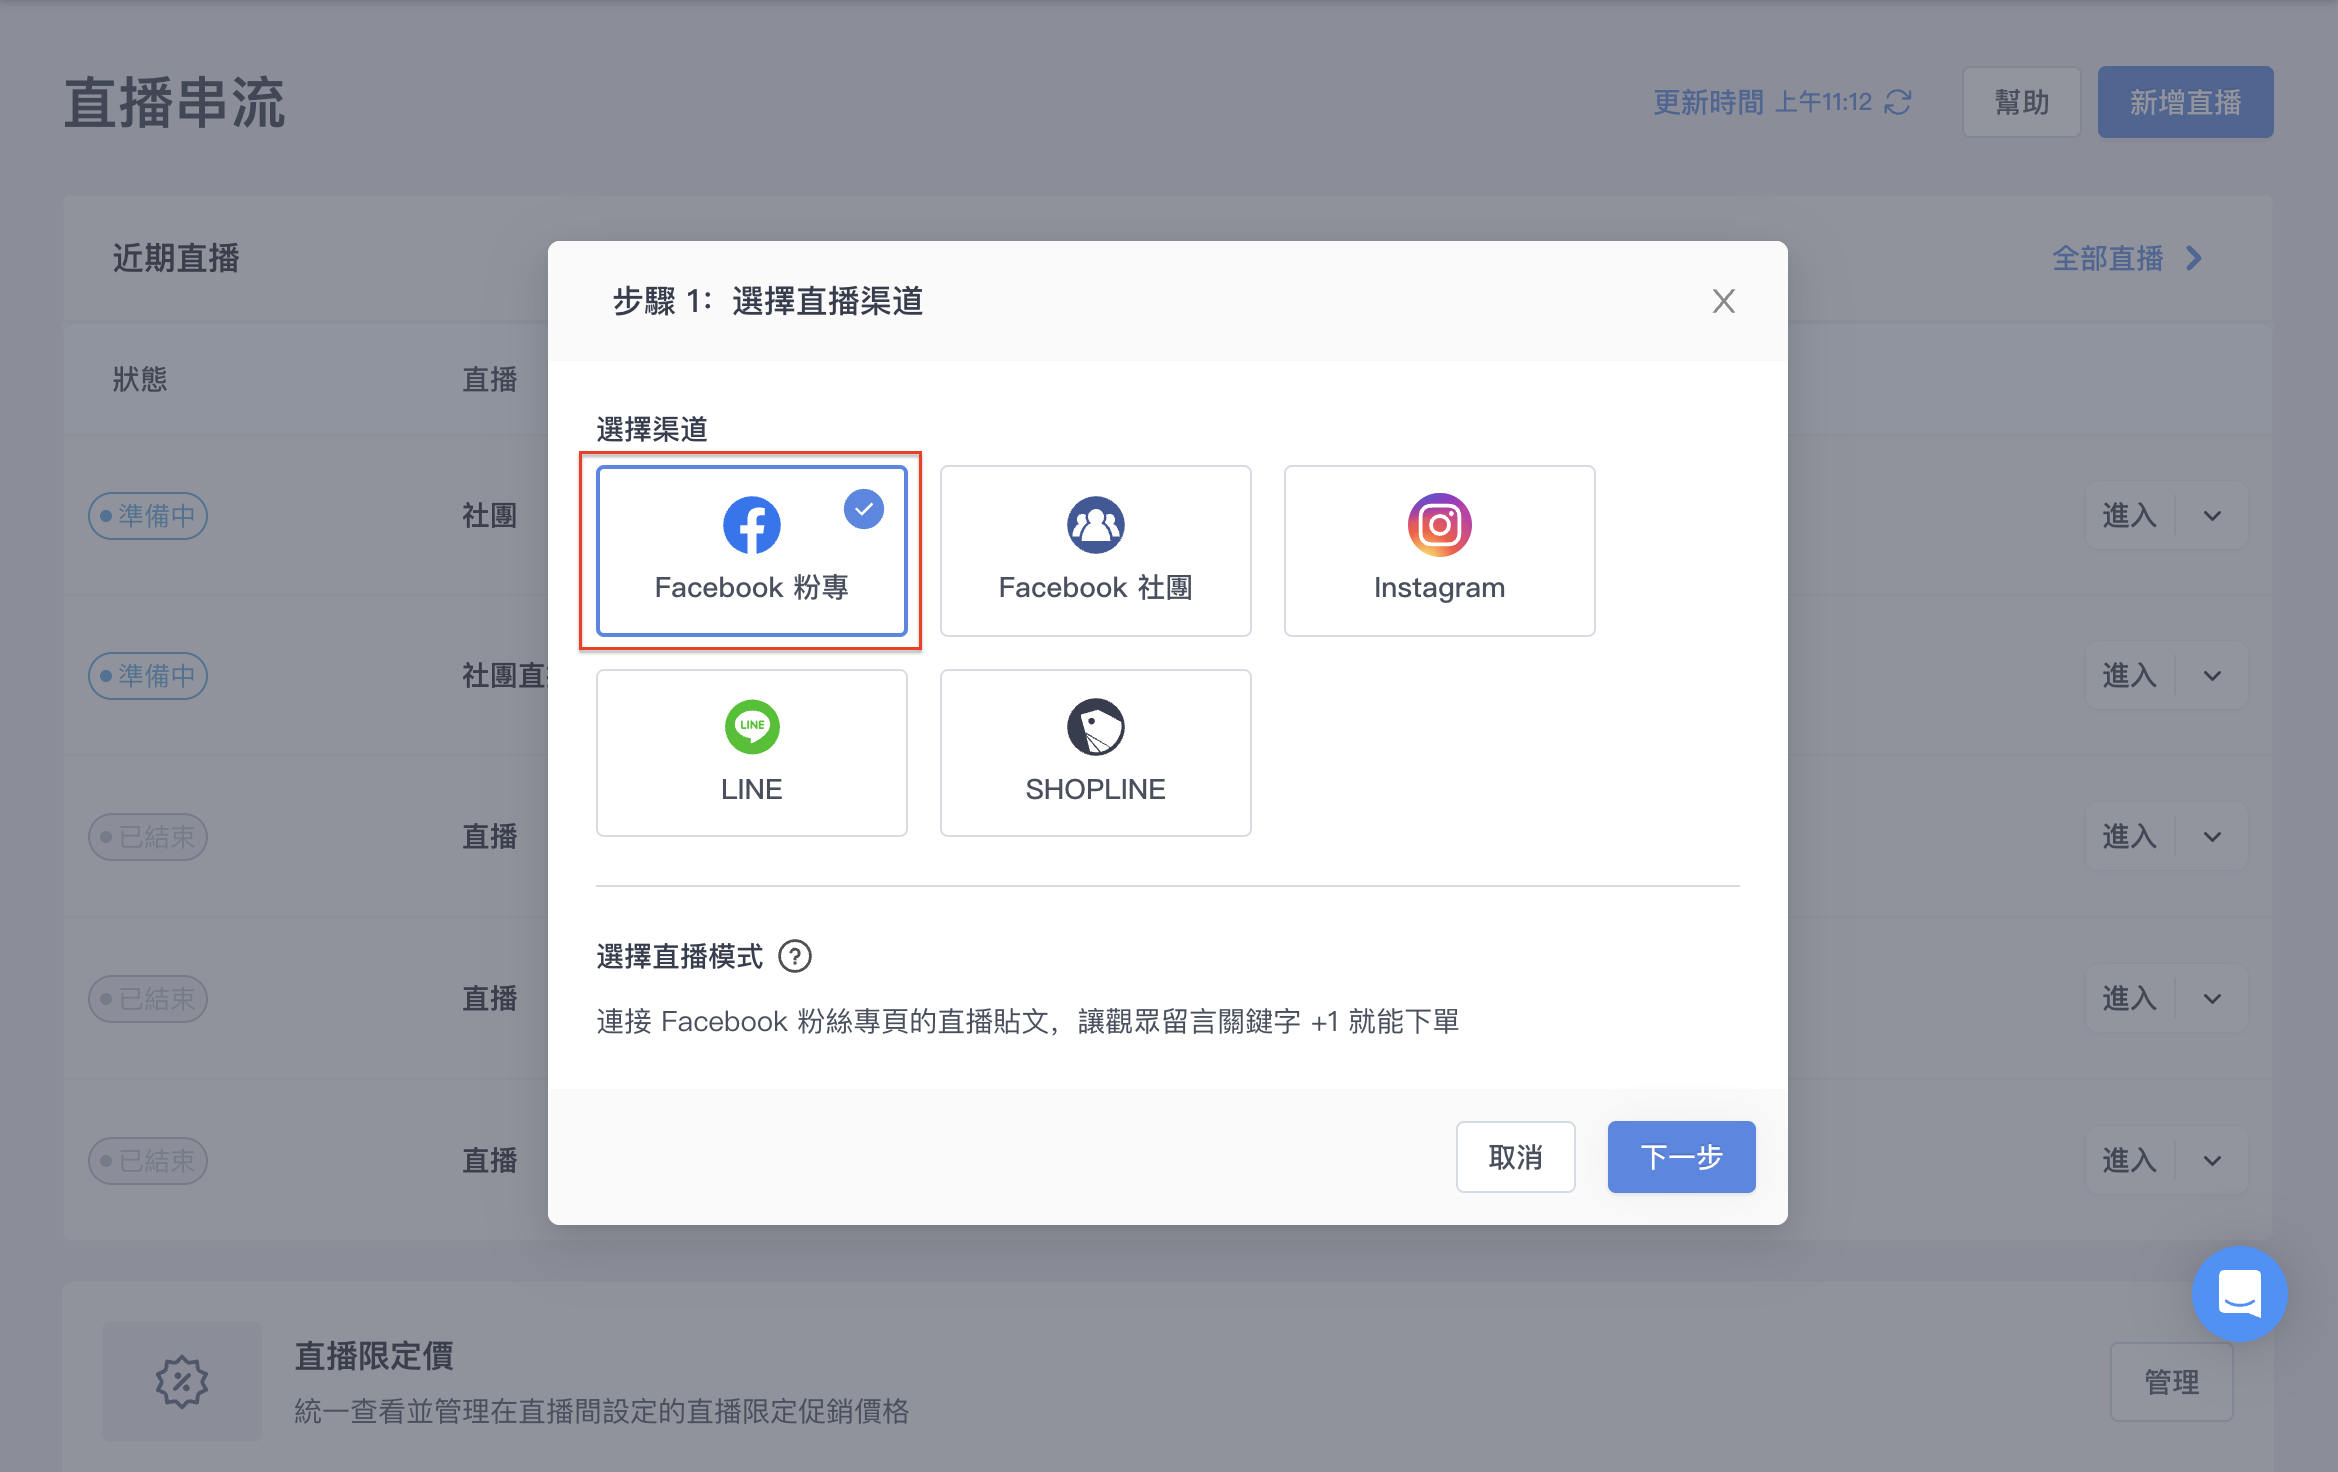Click the 狀態 column header
Viewport: 2338px width, 1472px height.
[x=140, y=380]
